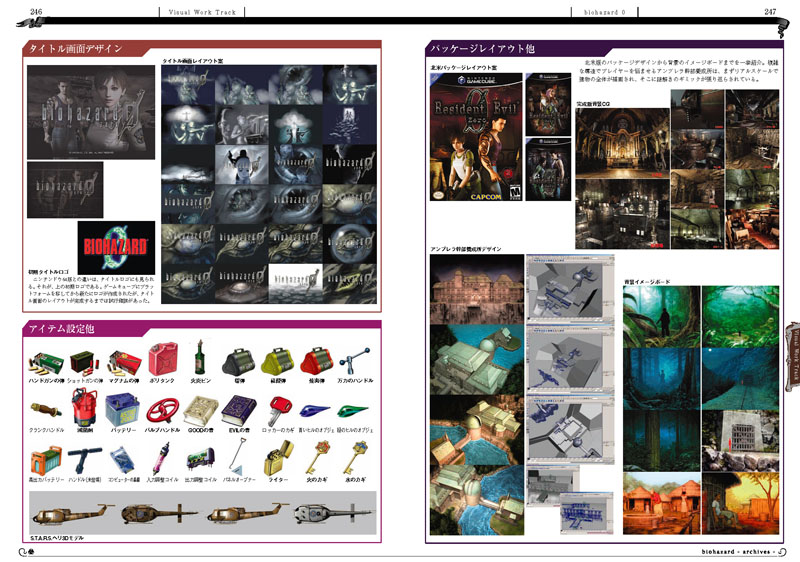Select the red valve handle wheel
Image resolution: width=800 pixels, height=562 pixels.
pos(162,411)
